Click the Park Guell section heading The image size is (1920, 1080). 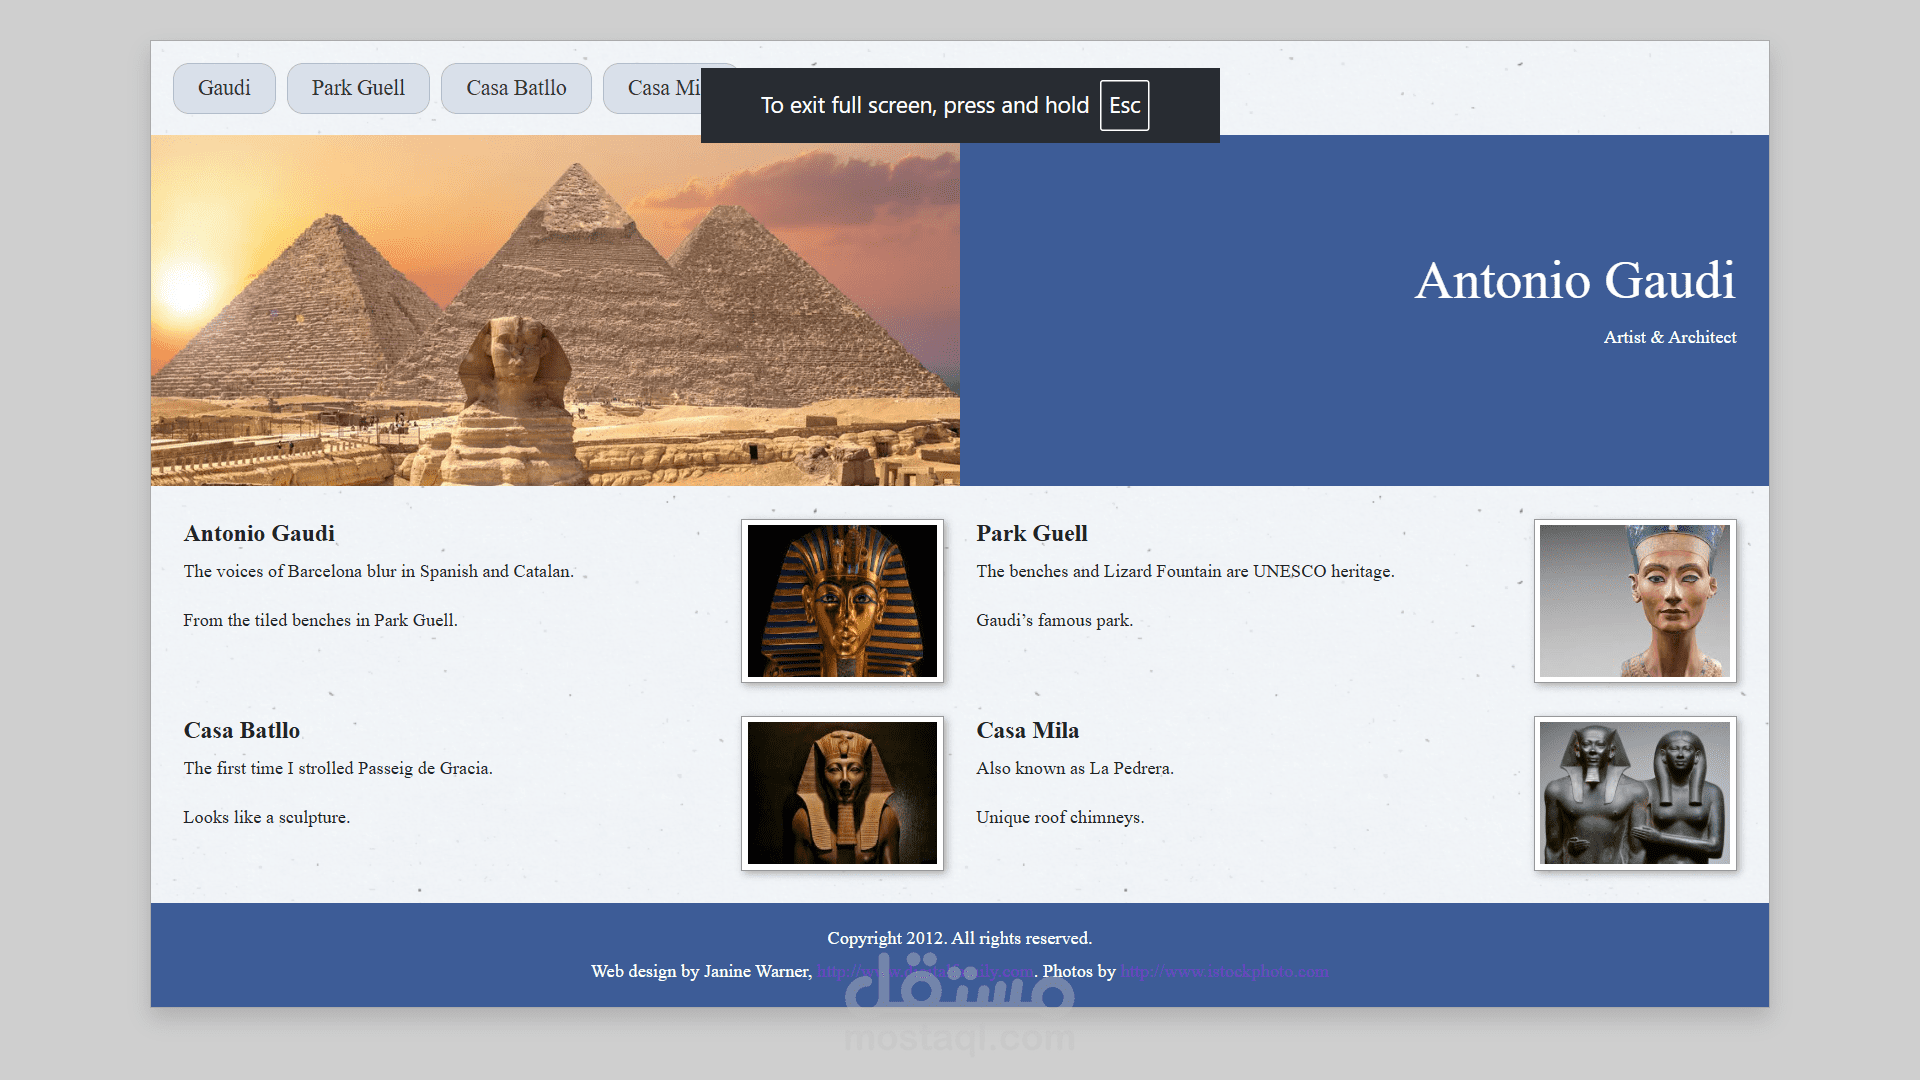[1031, 533]
